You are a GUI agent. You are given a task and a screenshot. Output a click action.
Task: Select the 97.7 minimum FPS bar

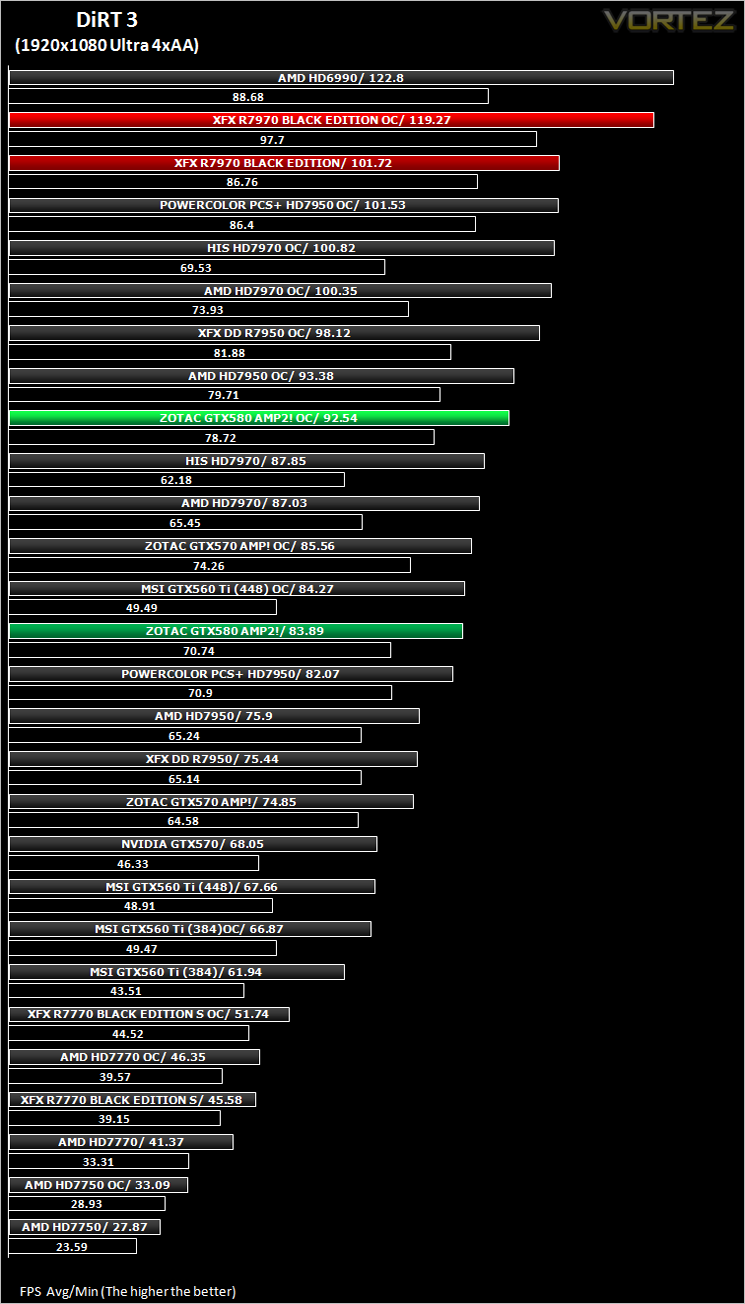[x=273, y=139]
